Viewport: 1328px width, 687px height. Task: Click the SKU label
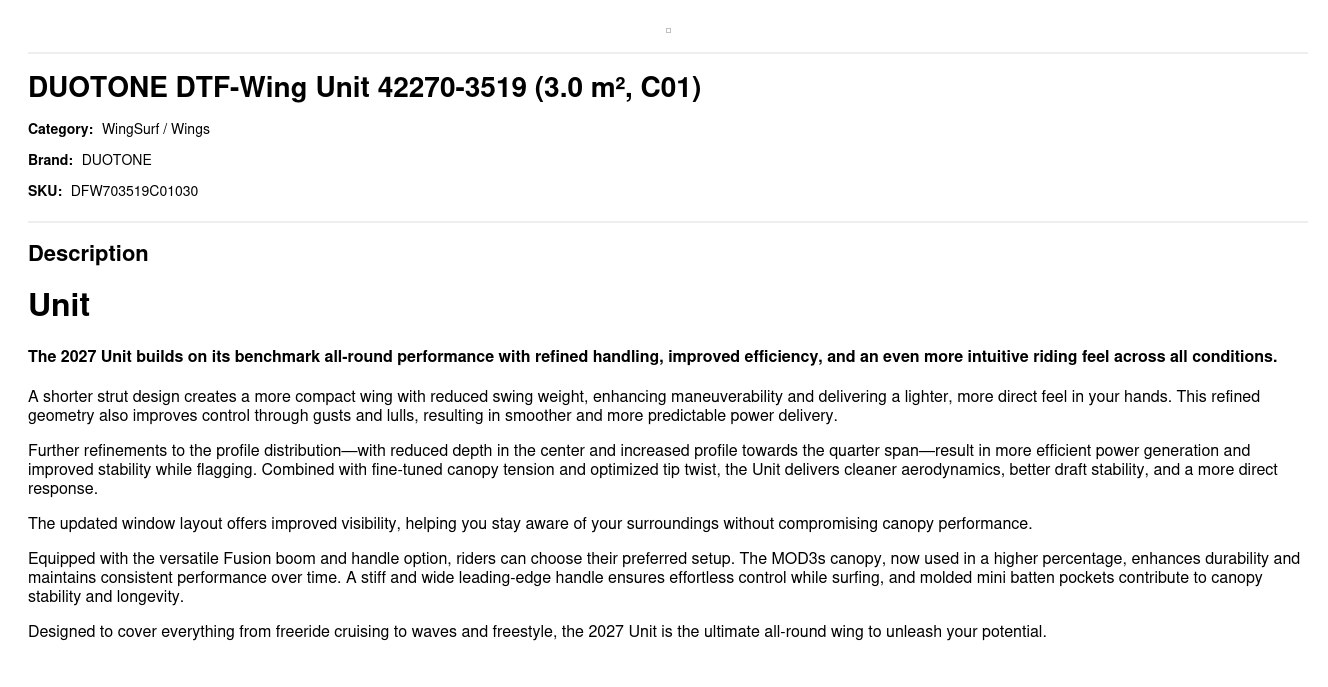point(45,191)
